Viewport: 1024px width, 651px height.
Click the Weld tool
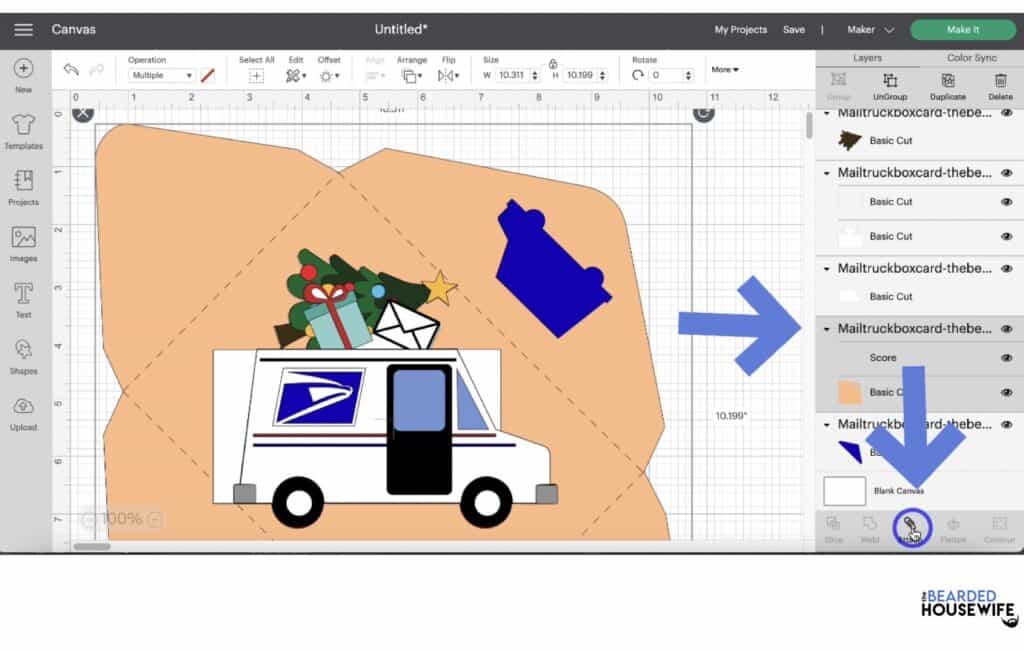click(x=869, y=530)
